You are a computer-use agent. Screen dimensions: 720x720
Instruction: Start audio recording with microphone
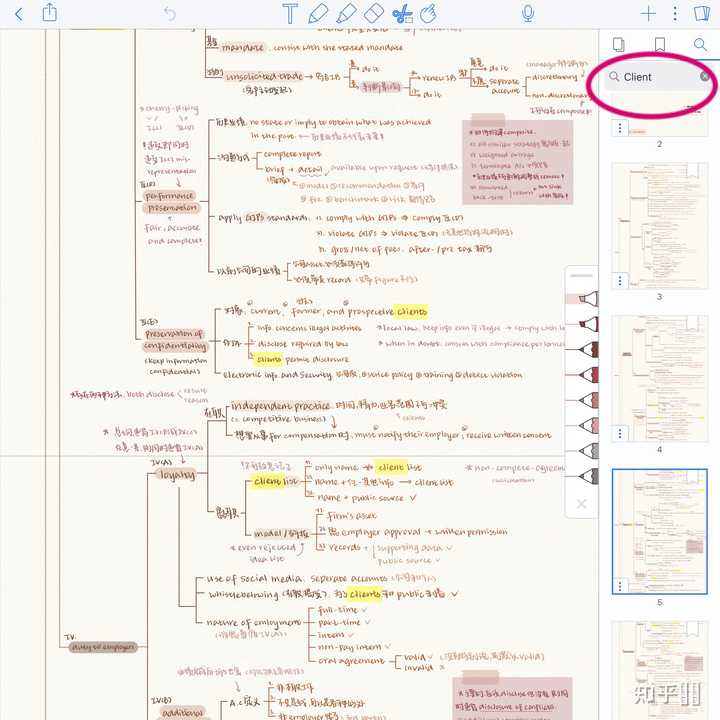pyautogui.click(x=528, y=13)
